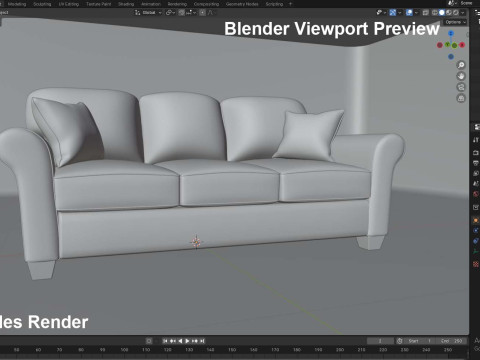Click the hand pan view icon
This screenshot has width=480, height=360.
pyautogui.click(x=461, y=76)
